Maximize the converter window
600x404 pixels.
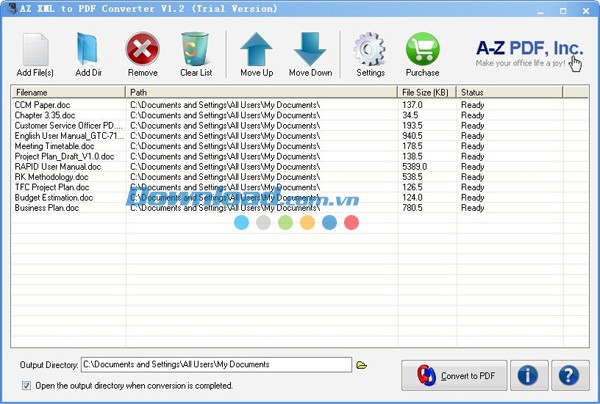click(x=563, y=11)
